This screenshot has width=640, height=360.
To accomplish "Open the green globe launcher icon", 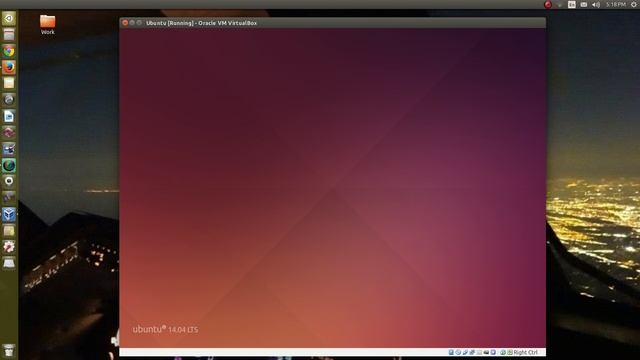I will point(9,165).
